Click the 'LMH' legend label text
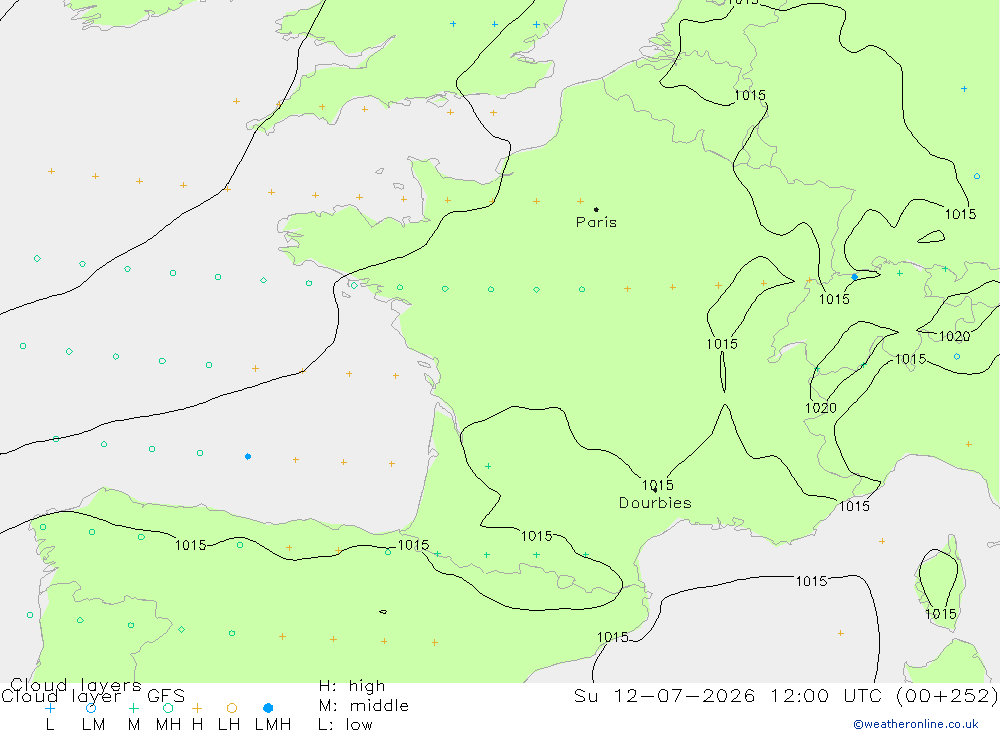 pos(273,725)
